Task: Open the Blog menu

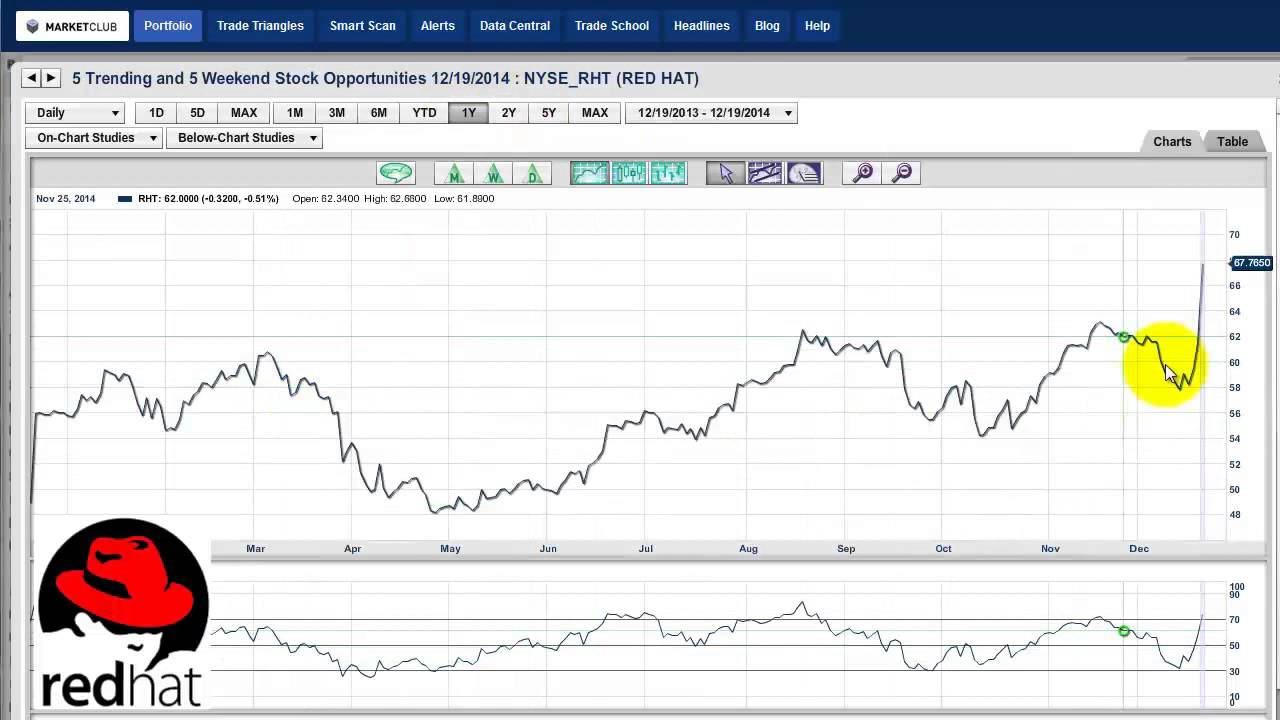Action: tap(767, 26)
